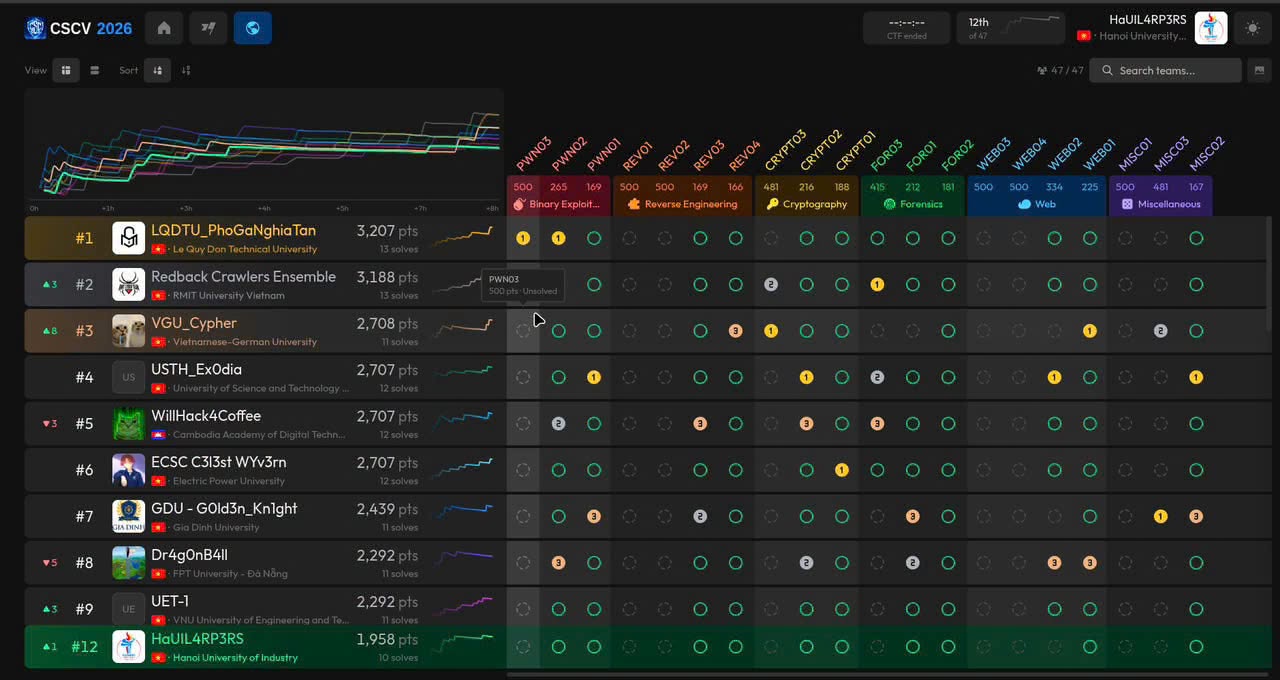
Task: Click the LQDTU_PhoGaNghiaTan team logo
Action: point(129,238)
